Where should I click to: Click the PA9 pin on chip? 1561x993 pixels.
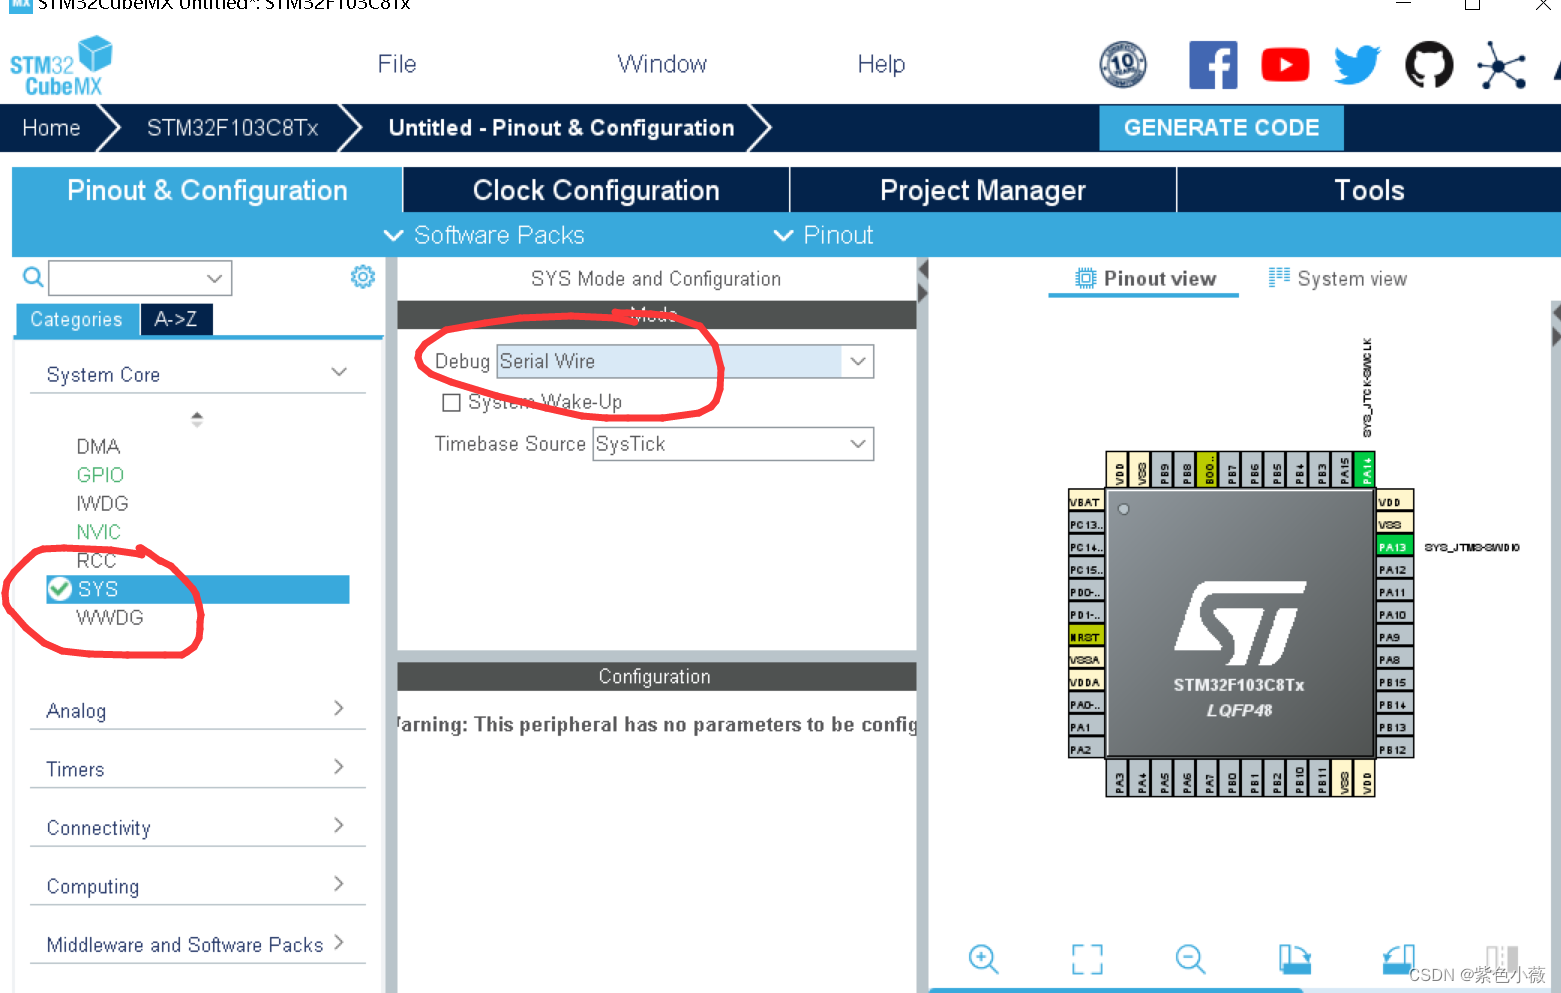point(1394,637)
